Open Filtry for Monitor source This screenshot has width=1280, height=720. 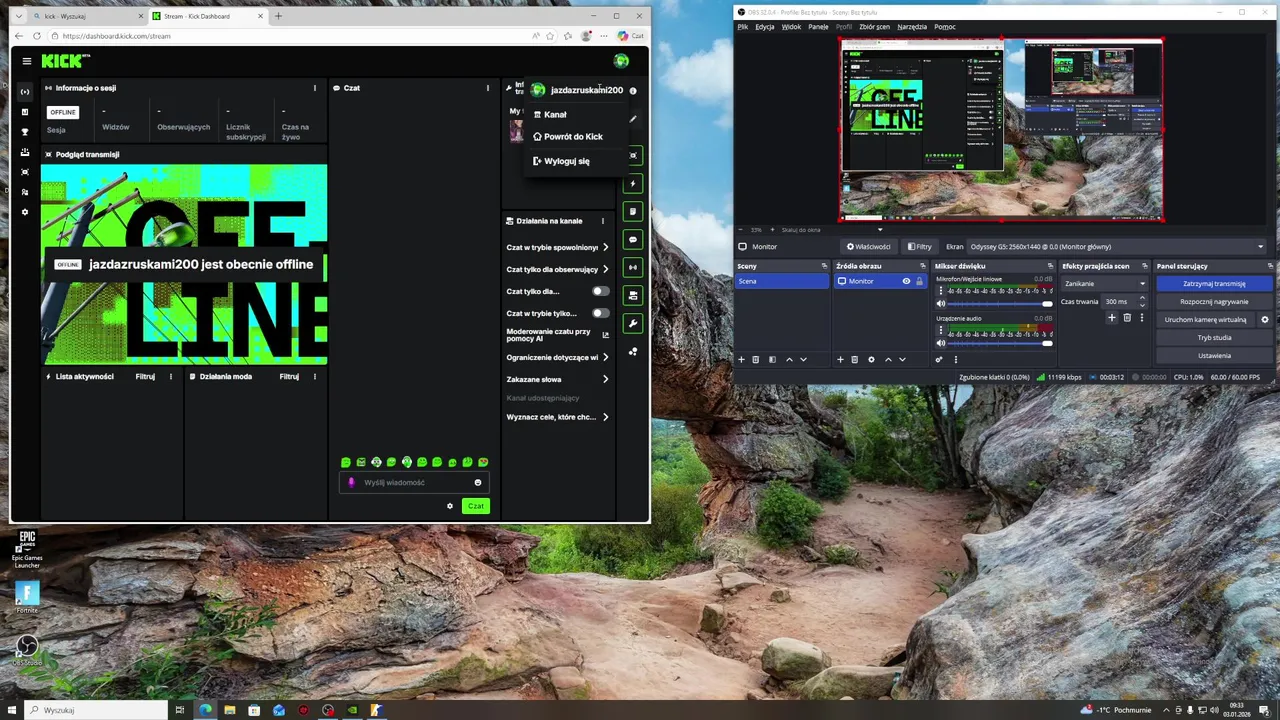point(919,247)
